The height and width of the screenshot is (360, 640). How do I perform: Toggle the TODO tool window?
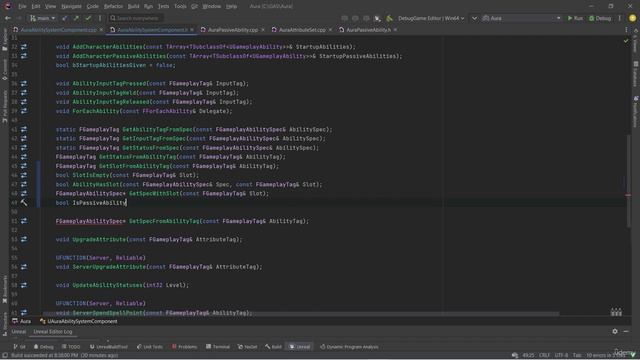[71, 347]
